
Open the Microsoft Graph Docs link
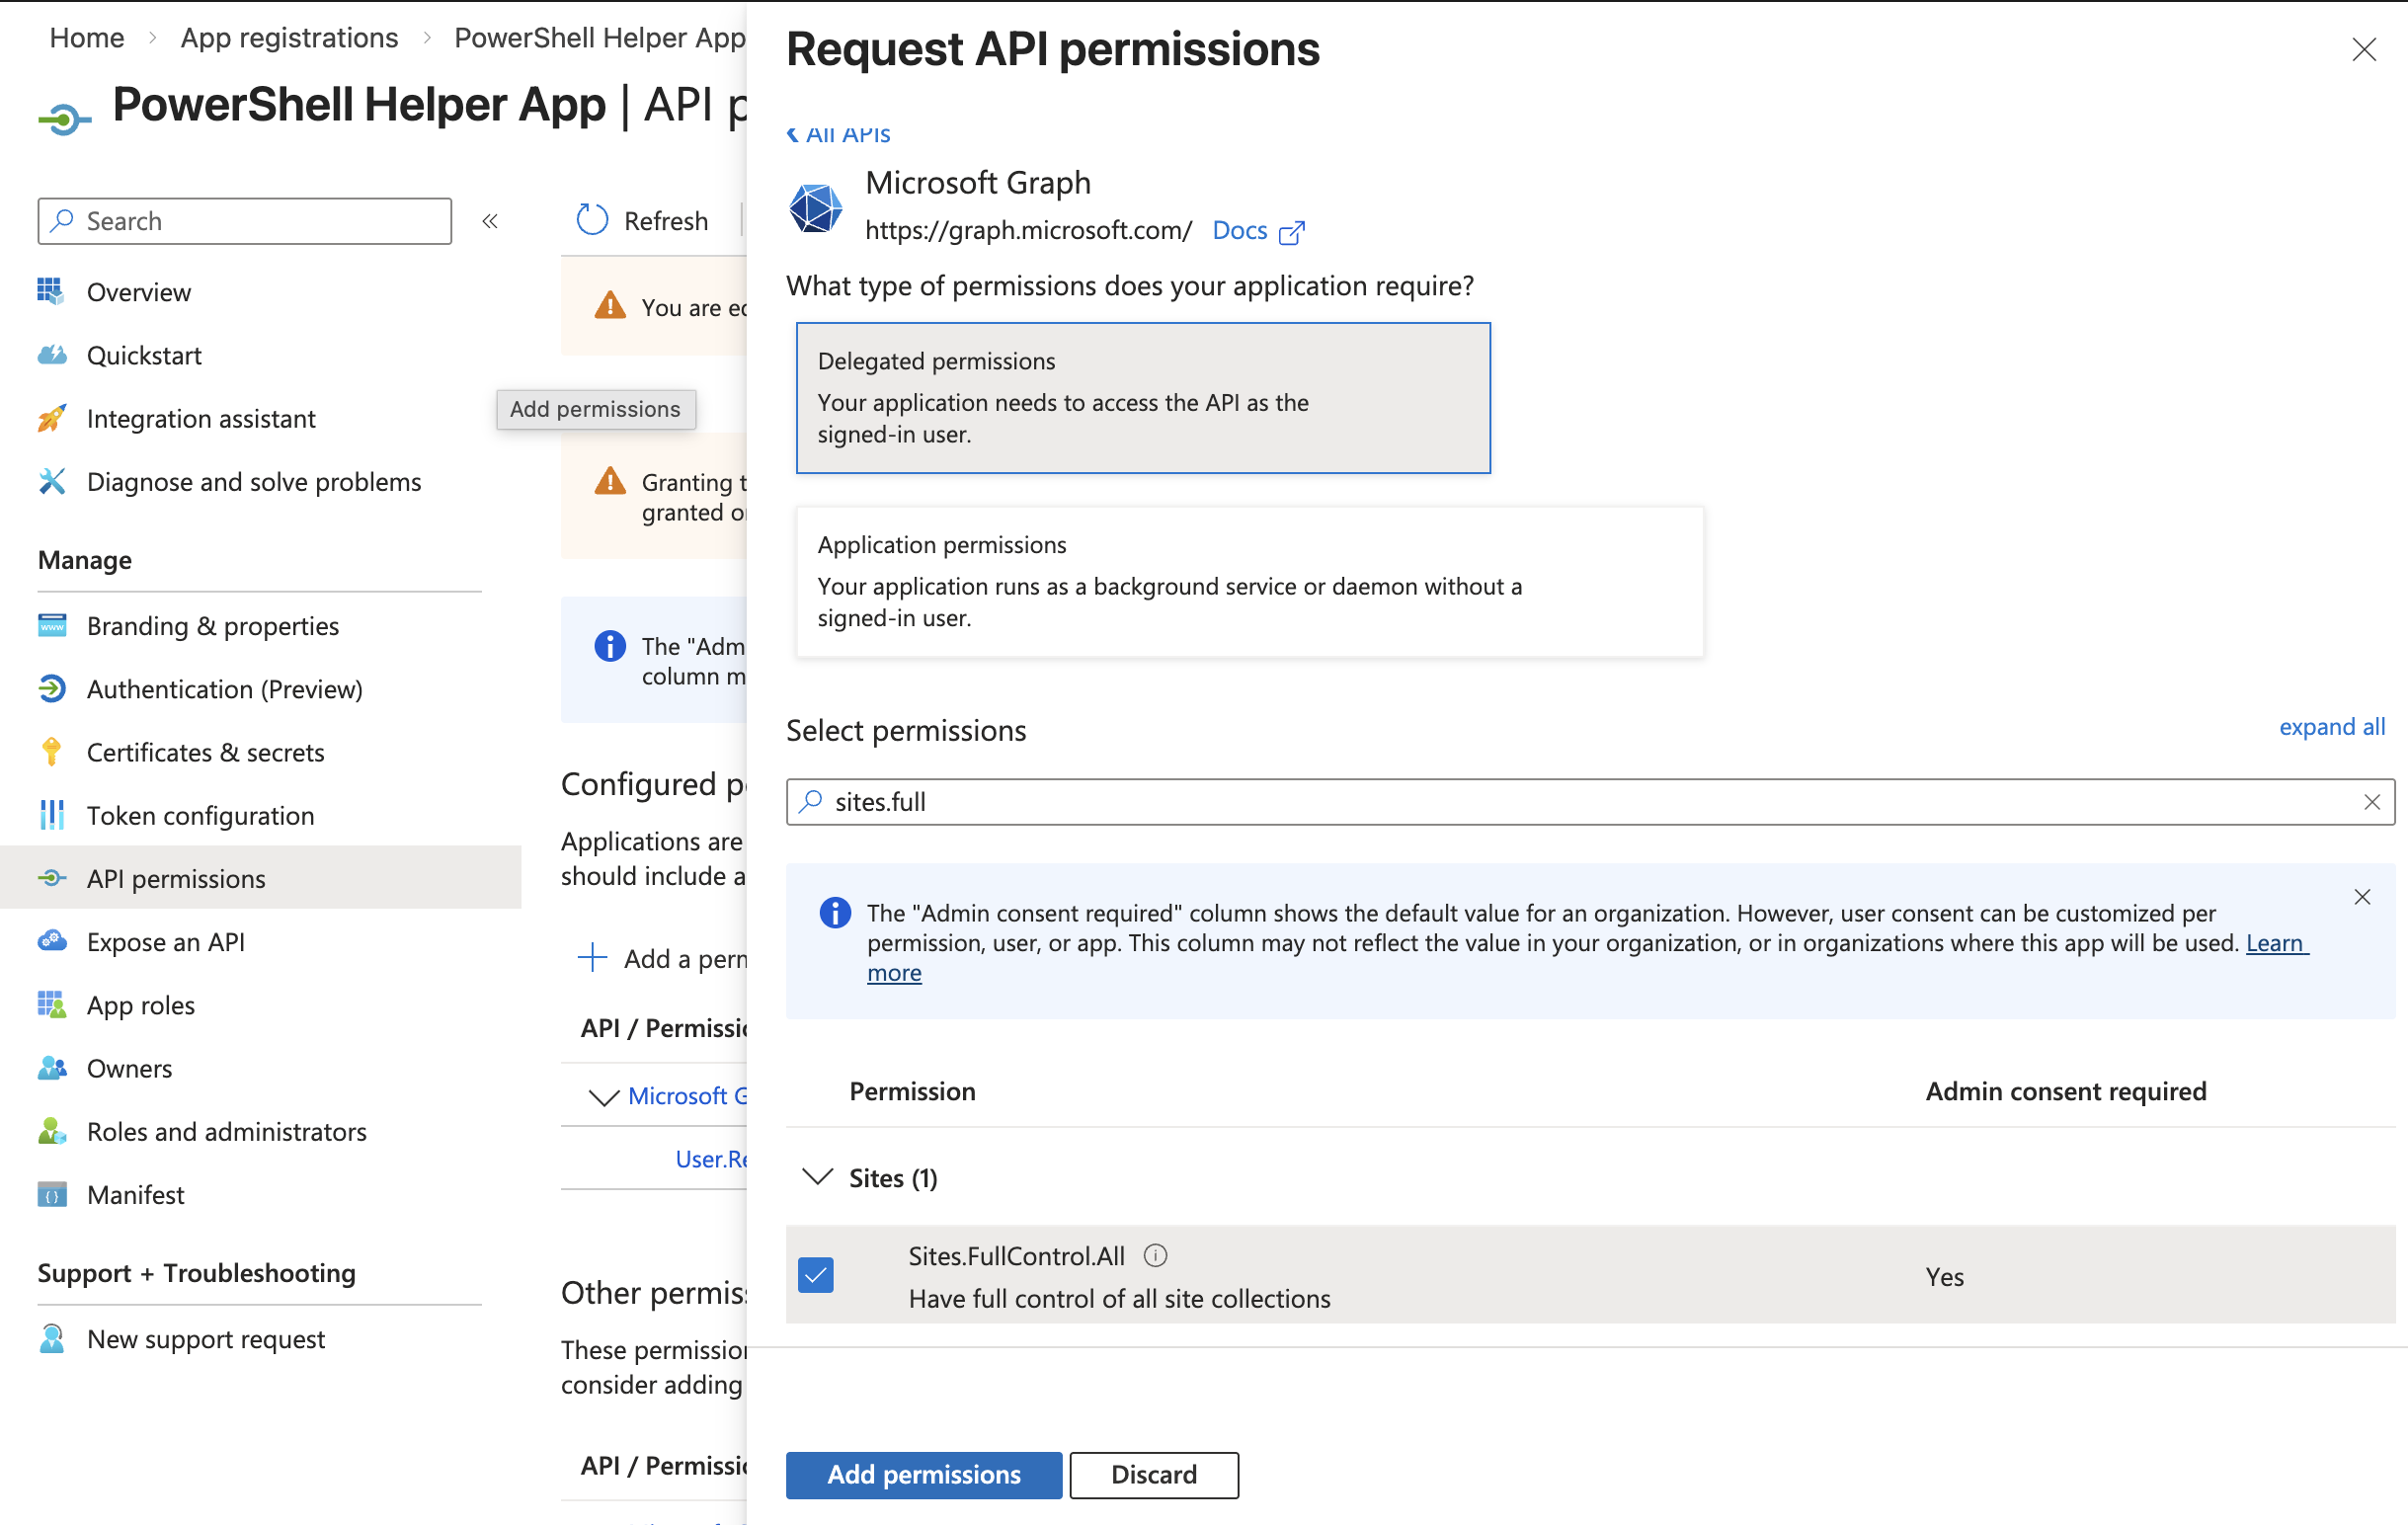tap(1240, 230)
